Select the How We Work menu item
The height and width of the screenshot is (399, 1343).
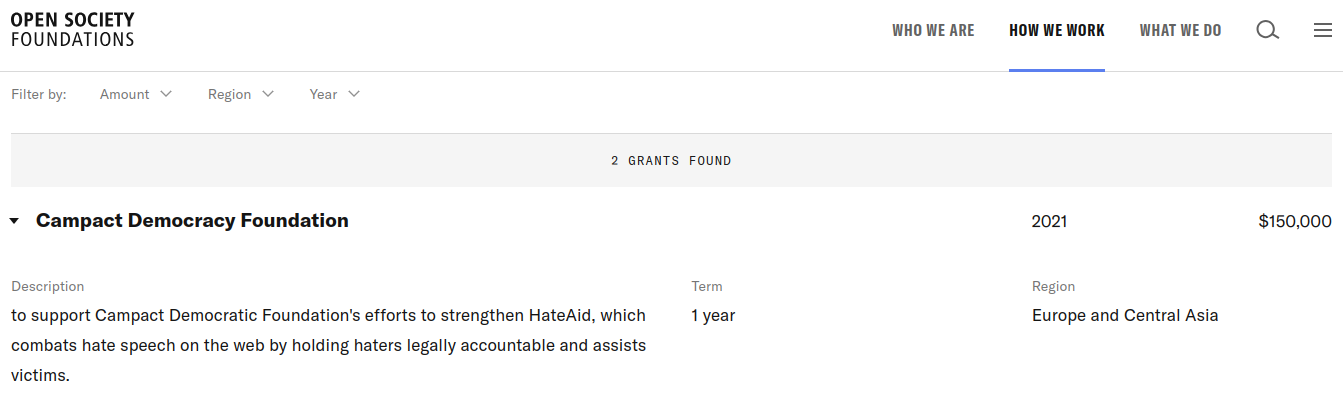click(1057, 30)
